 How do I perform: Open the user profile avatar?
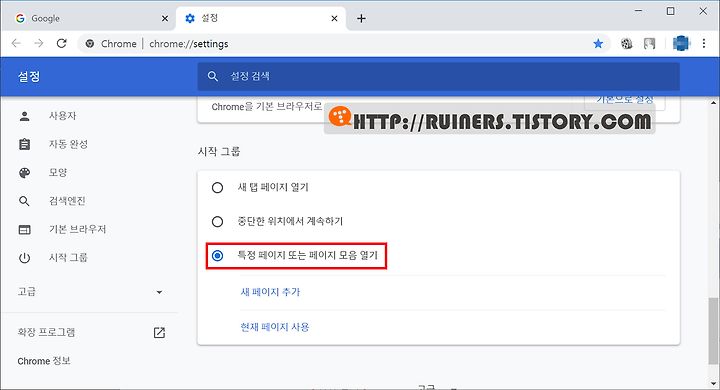[x=681, y=44]
